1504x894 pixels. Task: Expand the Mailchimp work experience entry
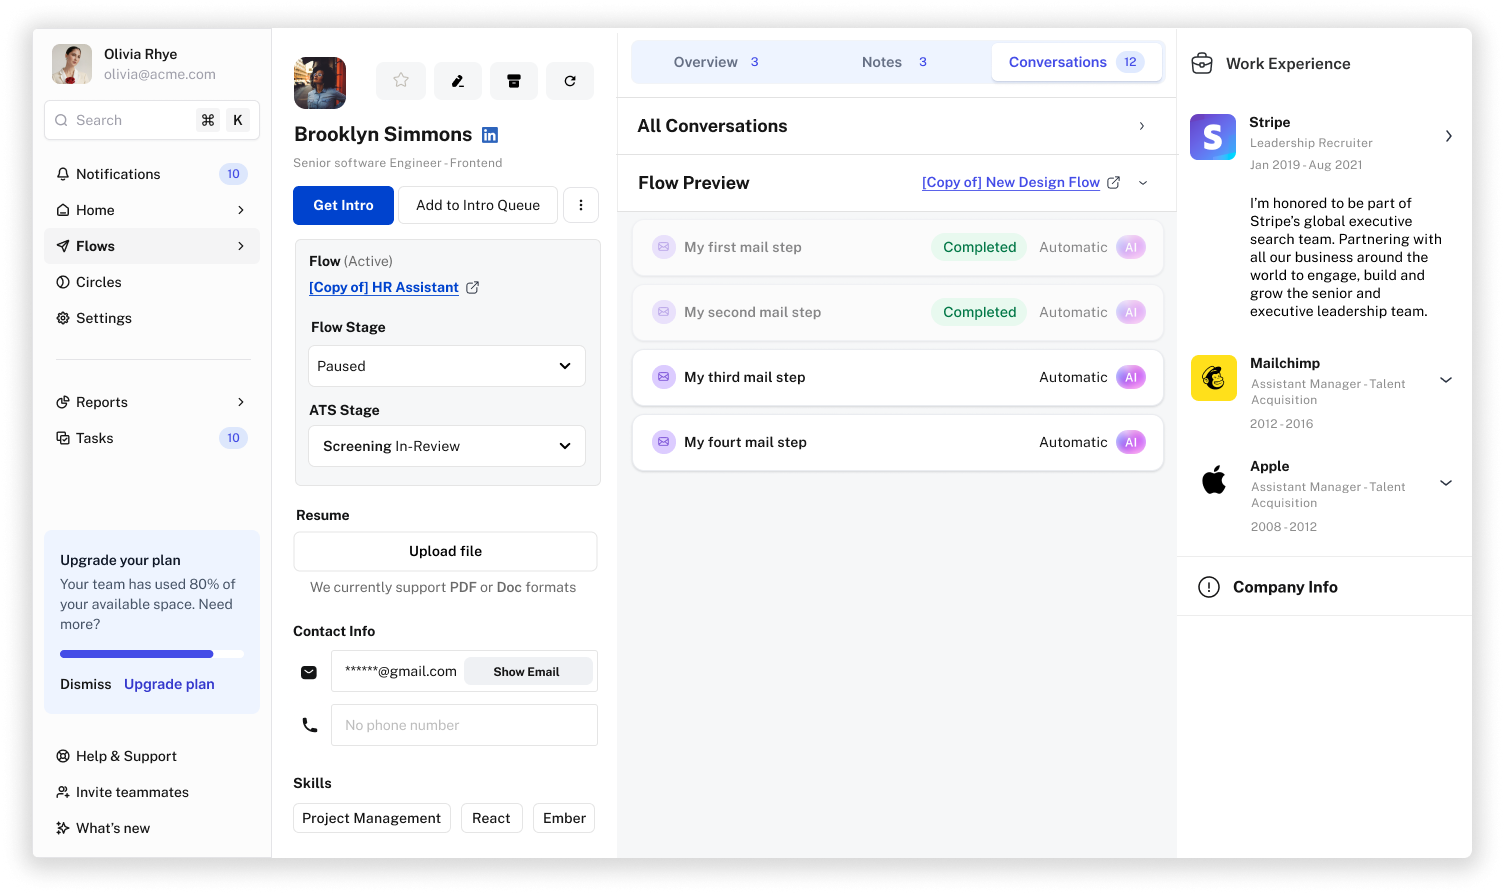pos(1445,380)
